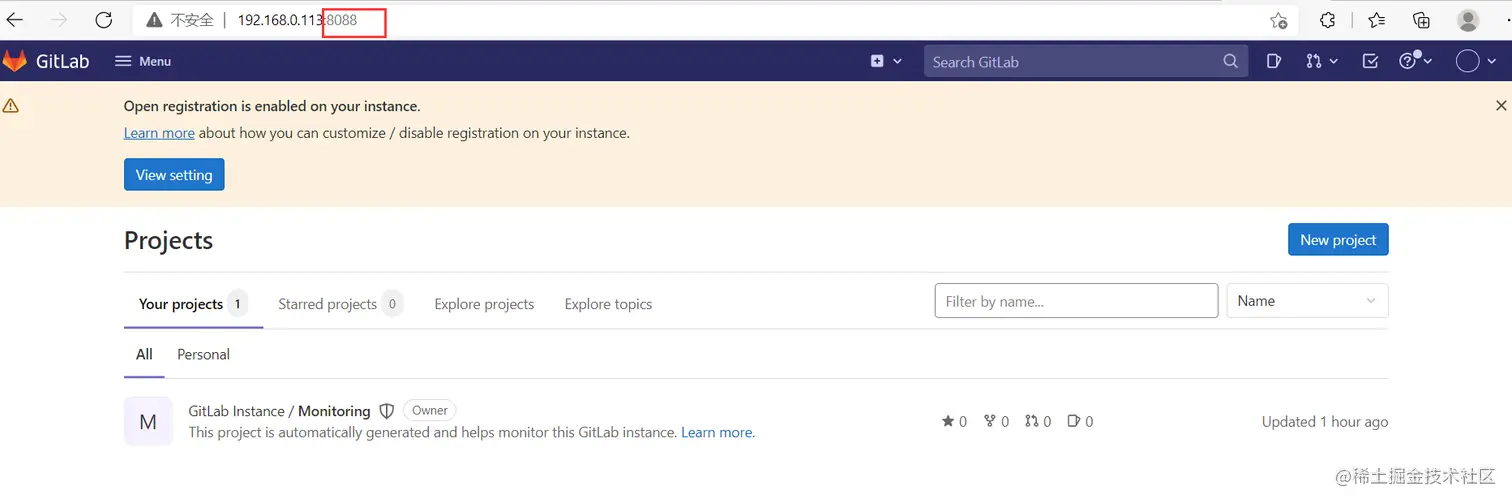Screen dimensions: 1512x503
Task: Expand the Name sort dropdown
Action: tap(1307, 301)
